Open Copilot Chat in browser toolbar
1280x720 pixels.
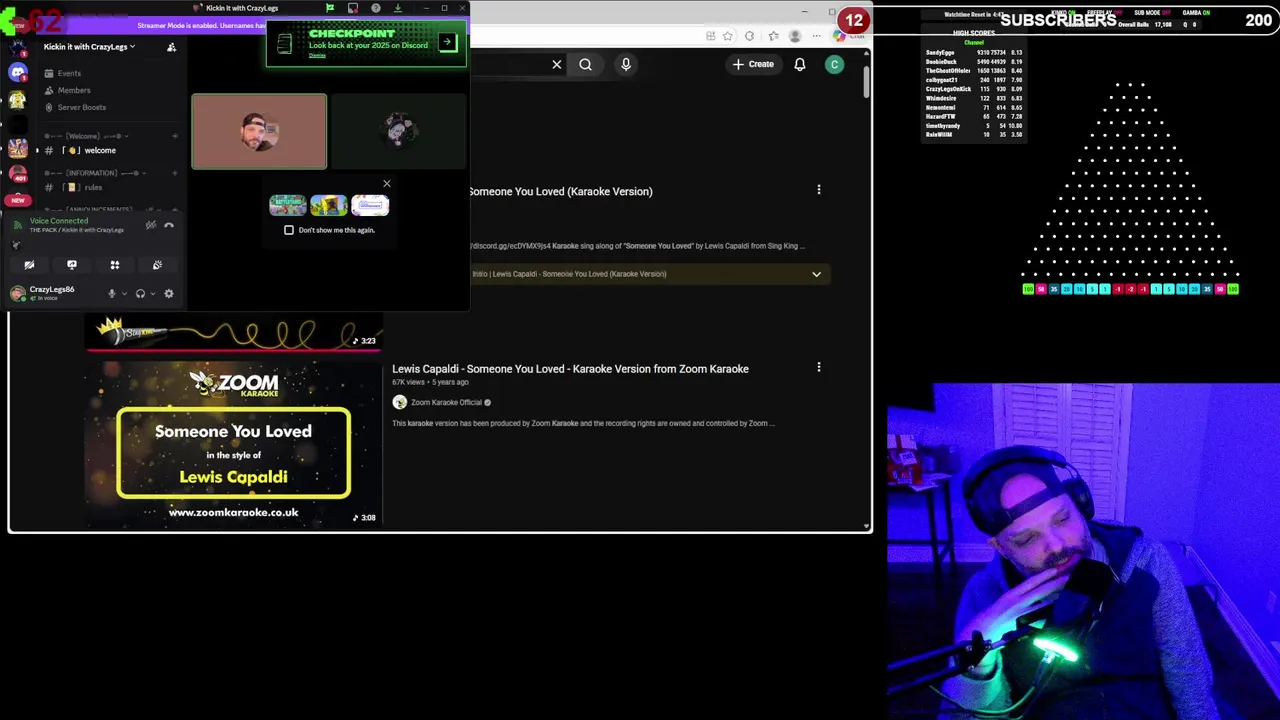(x=850, y=36)
